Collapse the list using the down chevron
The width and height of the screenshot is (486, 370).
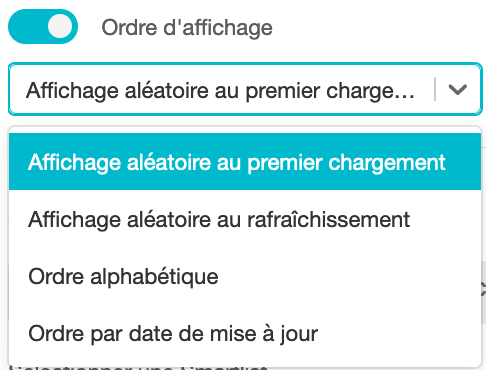pyautogui.click(x=458, y=89)
